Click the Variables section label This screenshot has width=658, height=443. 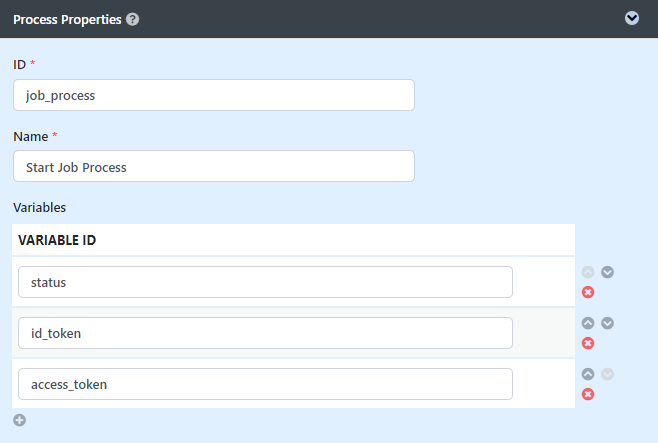click(39, 207)
